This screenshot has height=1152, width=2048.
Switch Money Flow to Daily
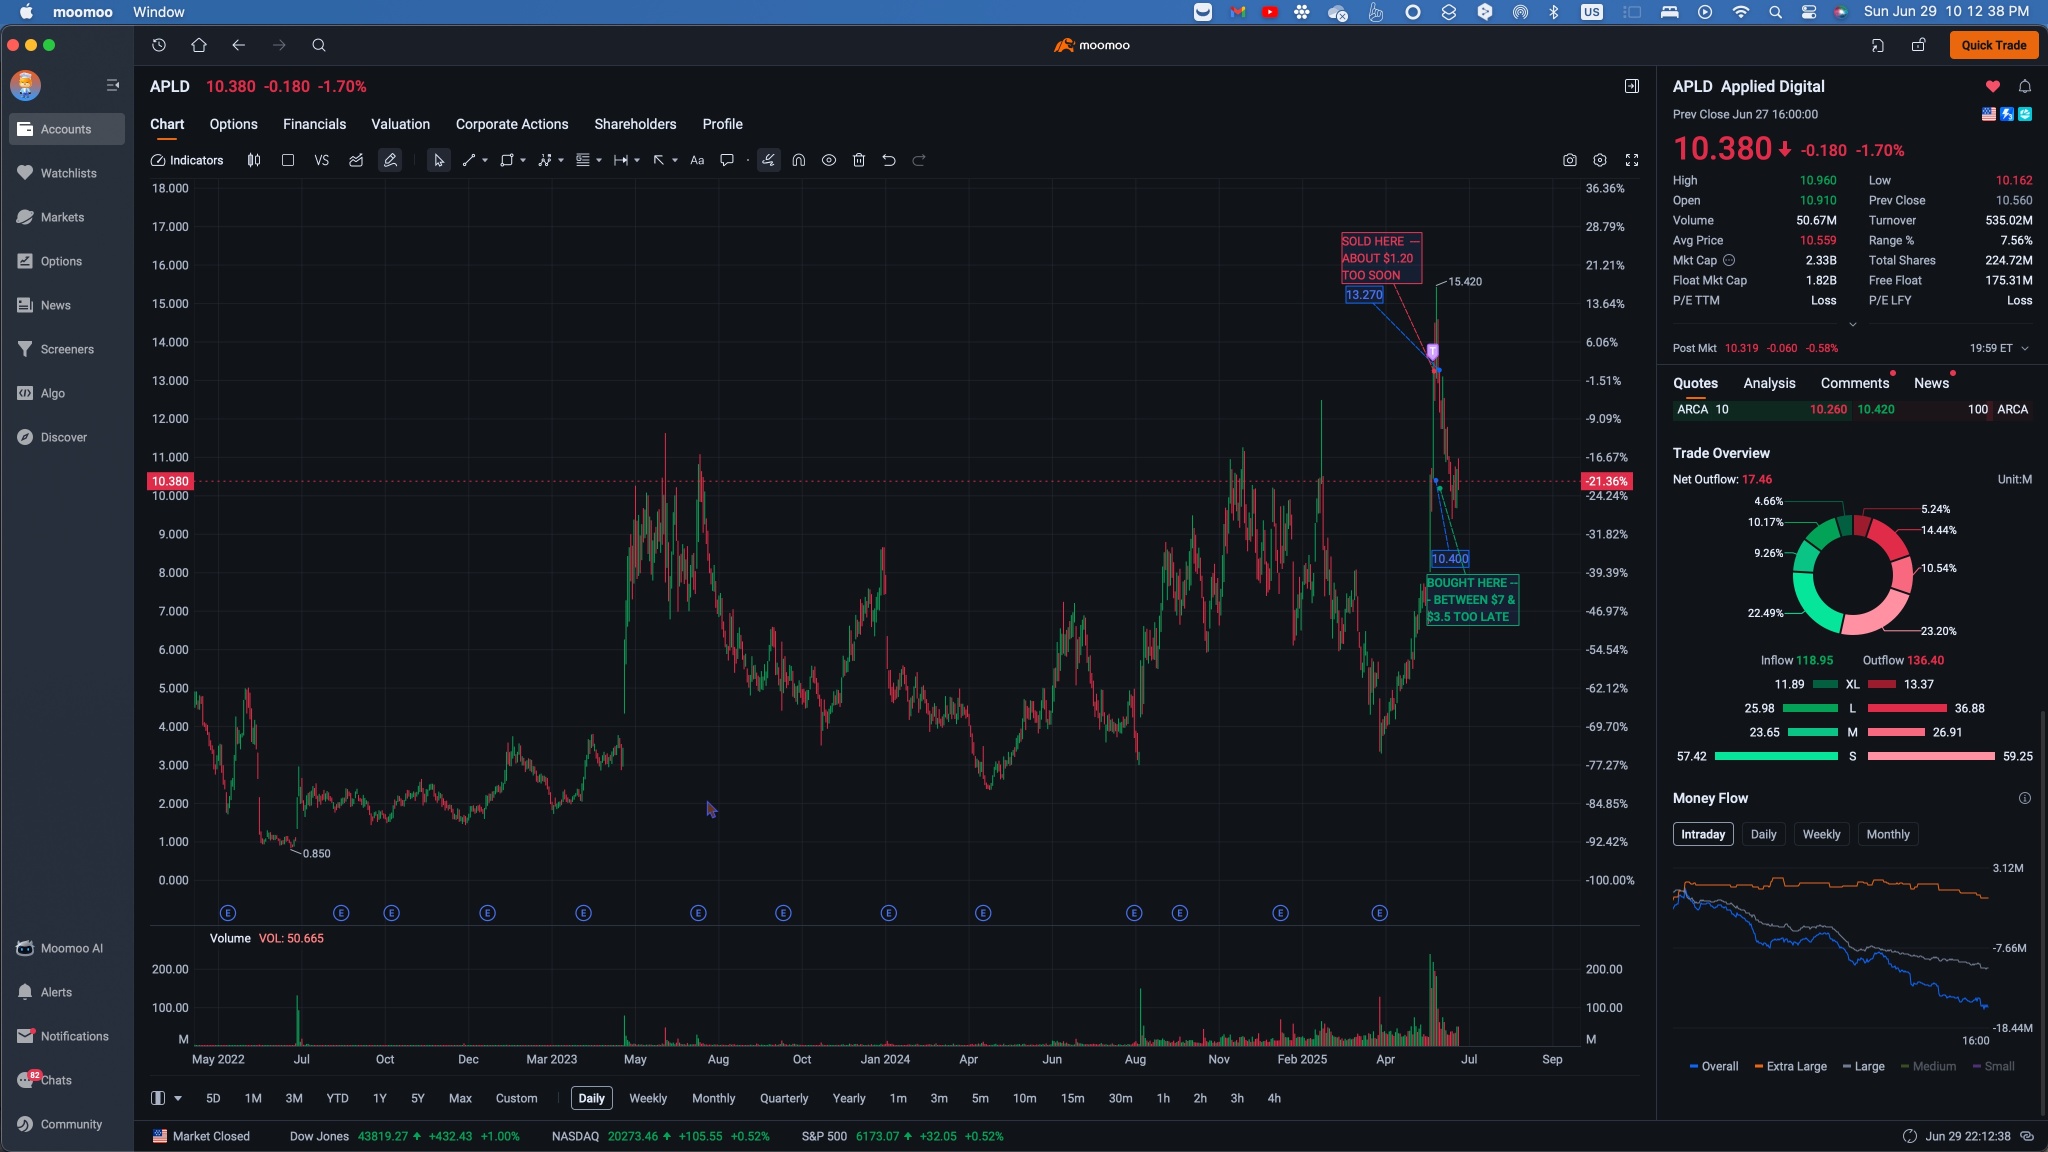tap(1763, 834)
